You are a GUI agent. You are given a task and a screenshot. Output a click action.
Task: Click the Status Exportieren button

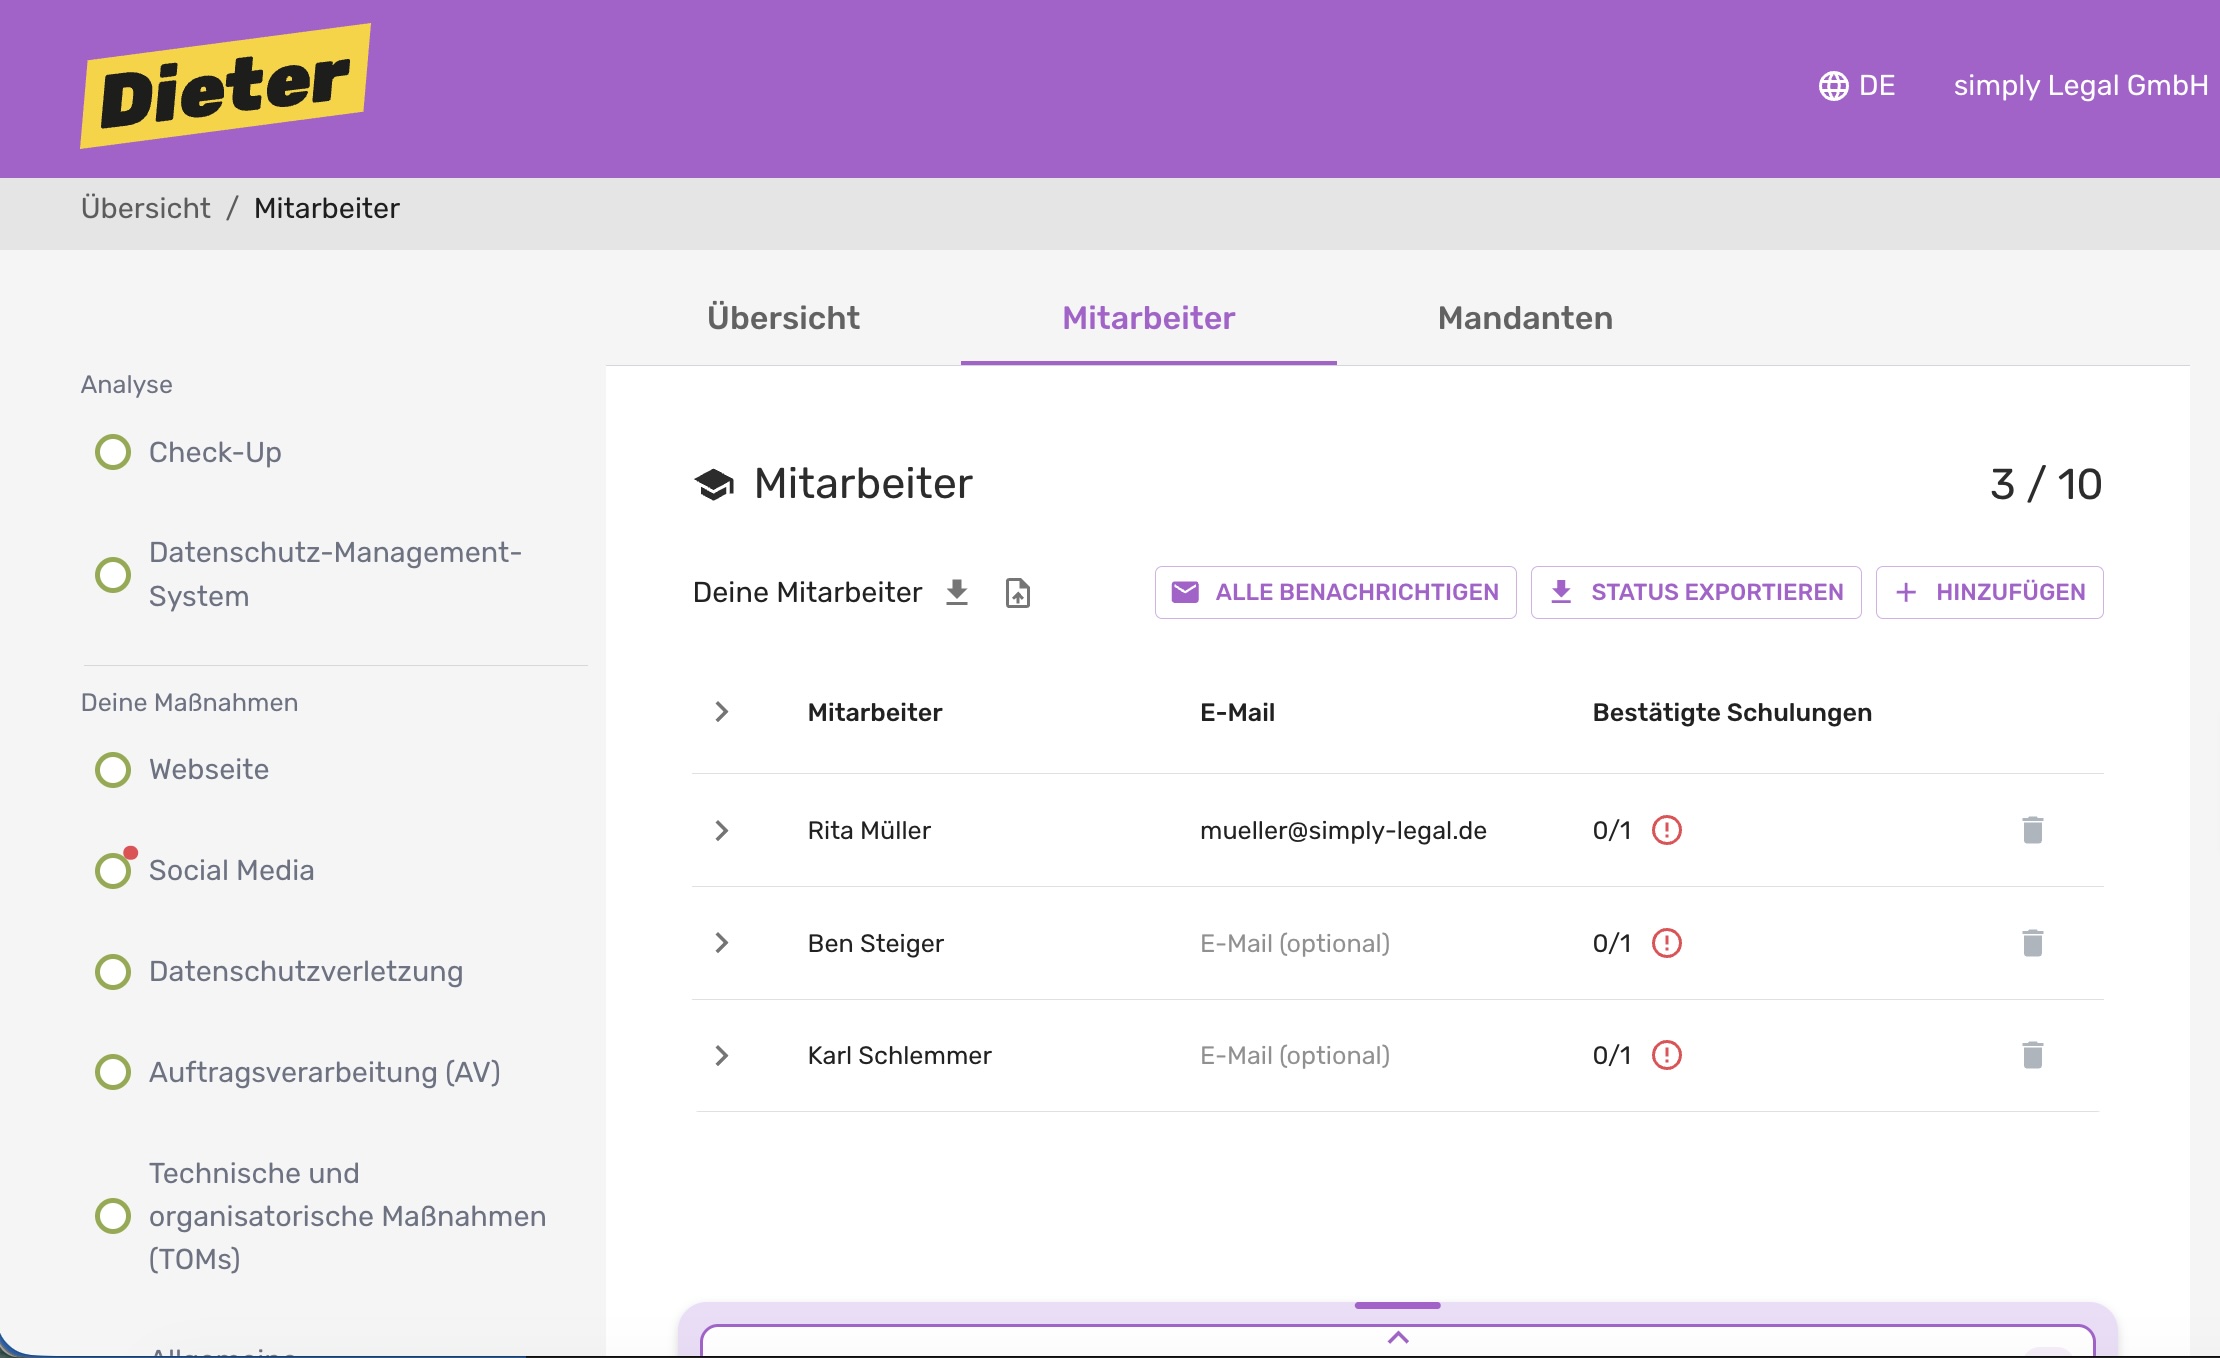(1696, 592)
